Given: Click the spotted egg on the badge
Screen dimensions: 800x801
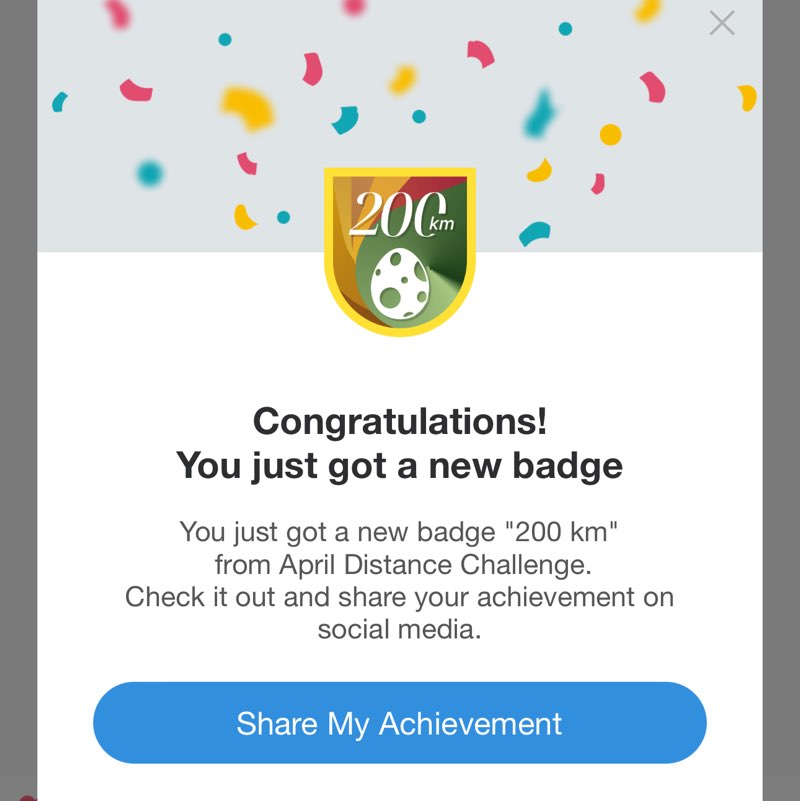Looking at the screenshot, I should coord(400,278).
